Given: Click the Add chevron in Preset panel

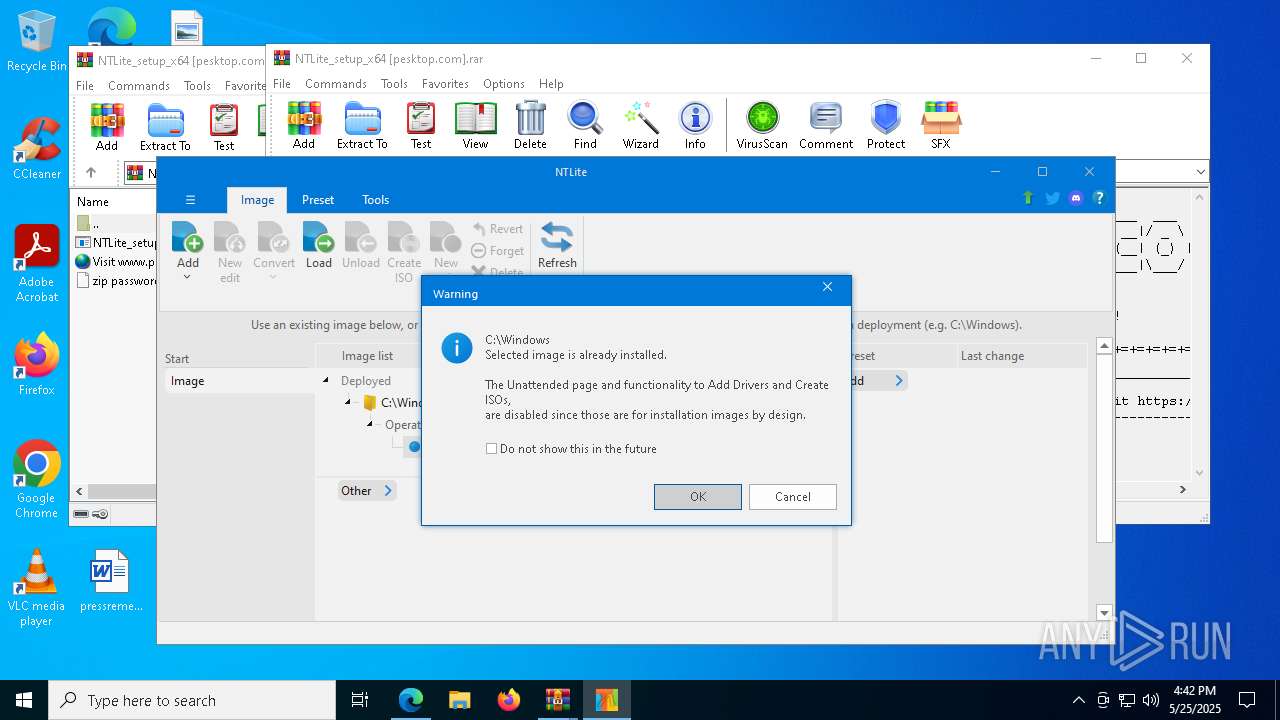Looking at the screenshot, I should 899,381.
